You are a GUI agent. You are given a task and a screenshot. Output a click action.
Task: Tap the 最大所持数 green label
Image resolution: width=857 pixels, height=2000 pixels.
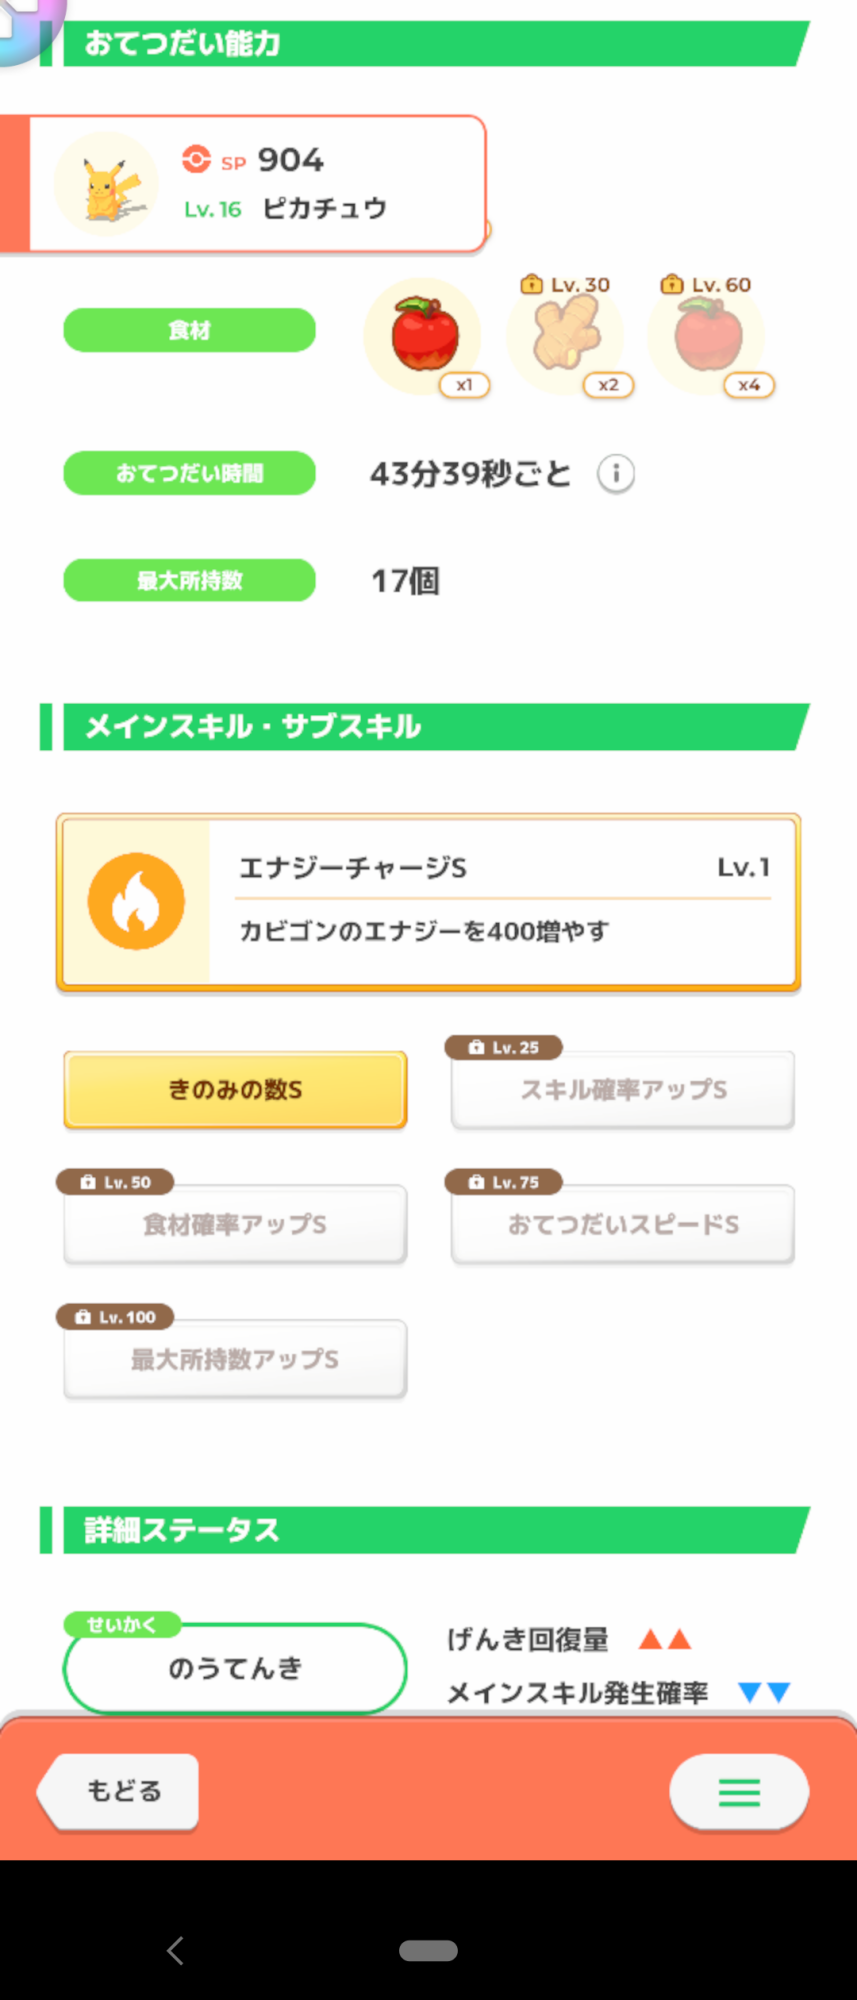[189, 580]
